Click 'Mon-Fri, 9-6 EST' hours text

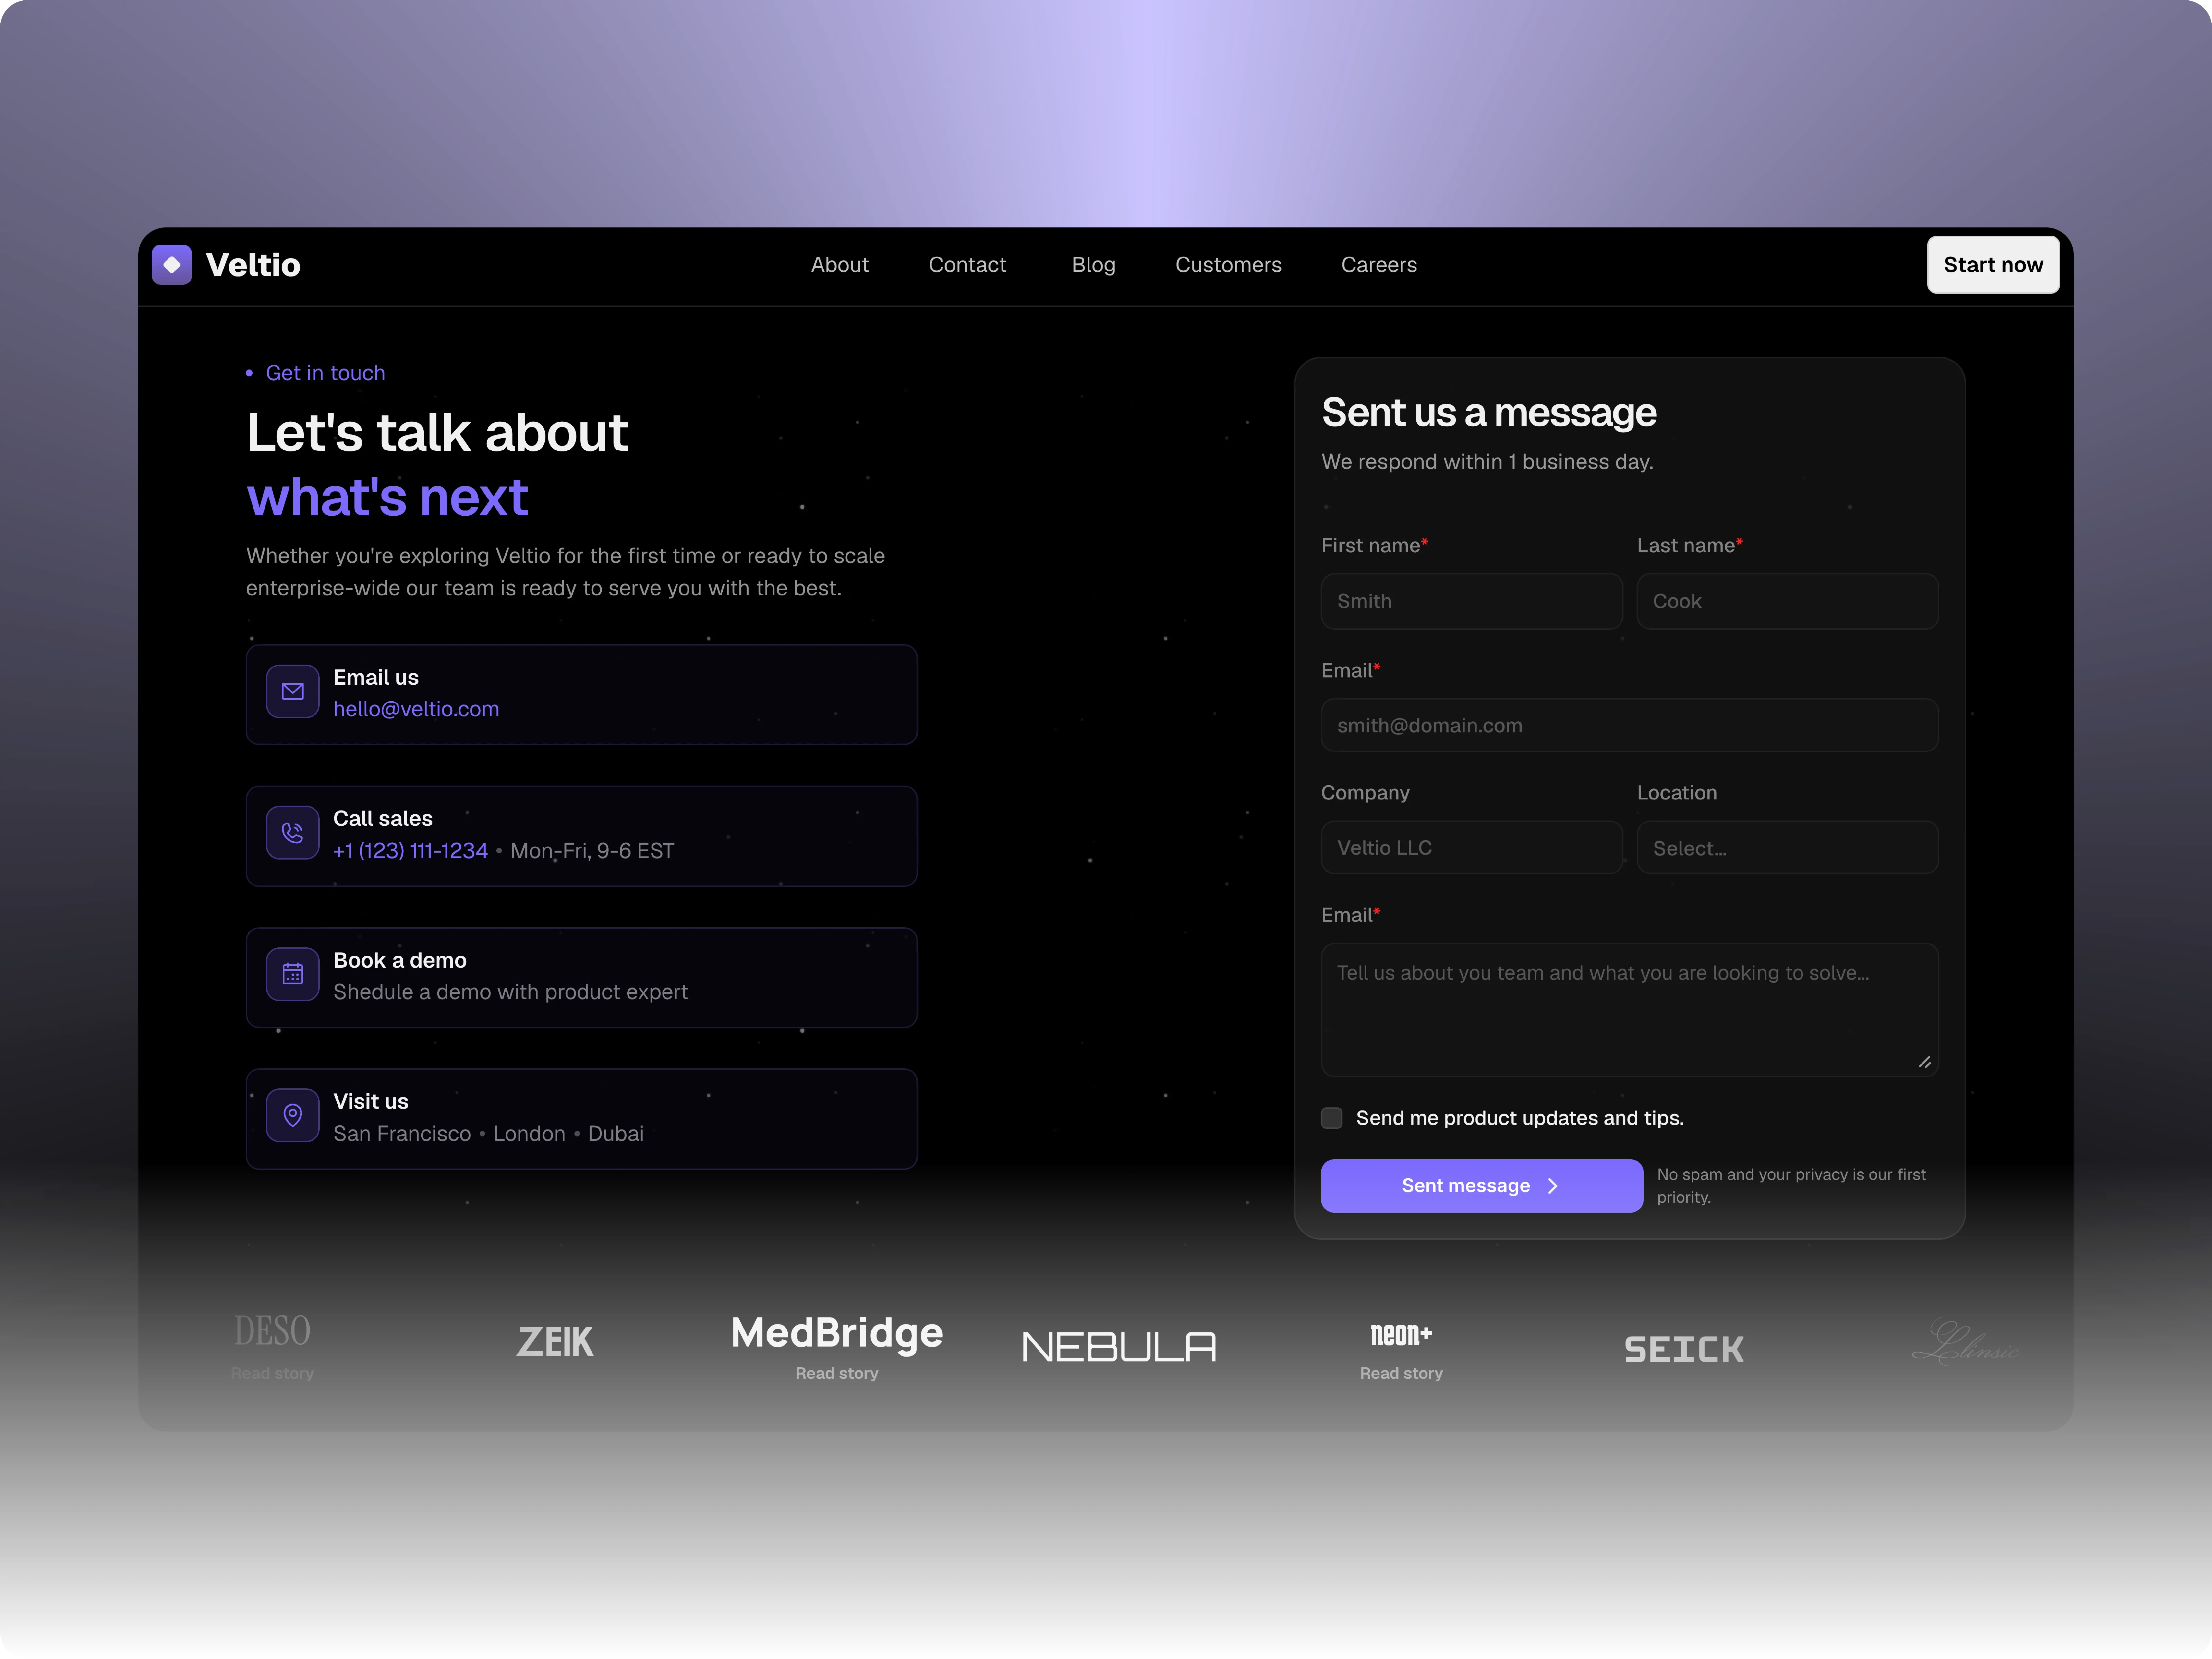tap(592, 851)
